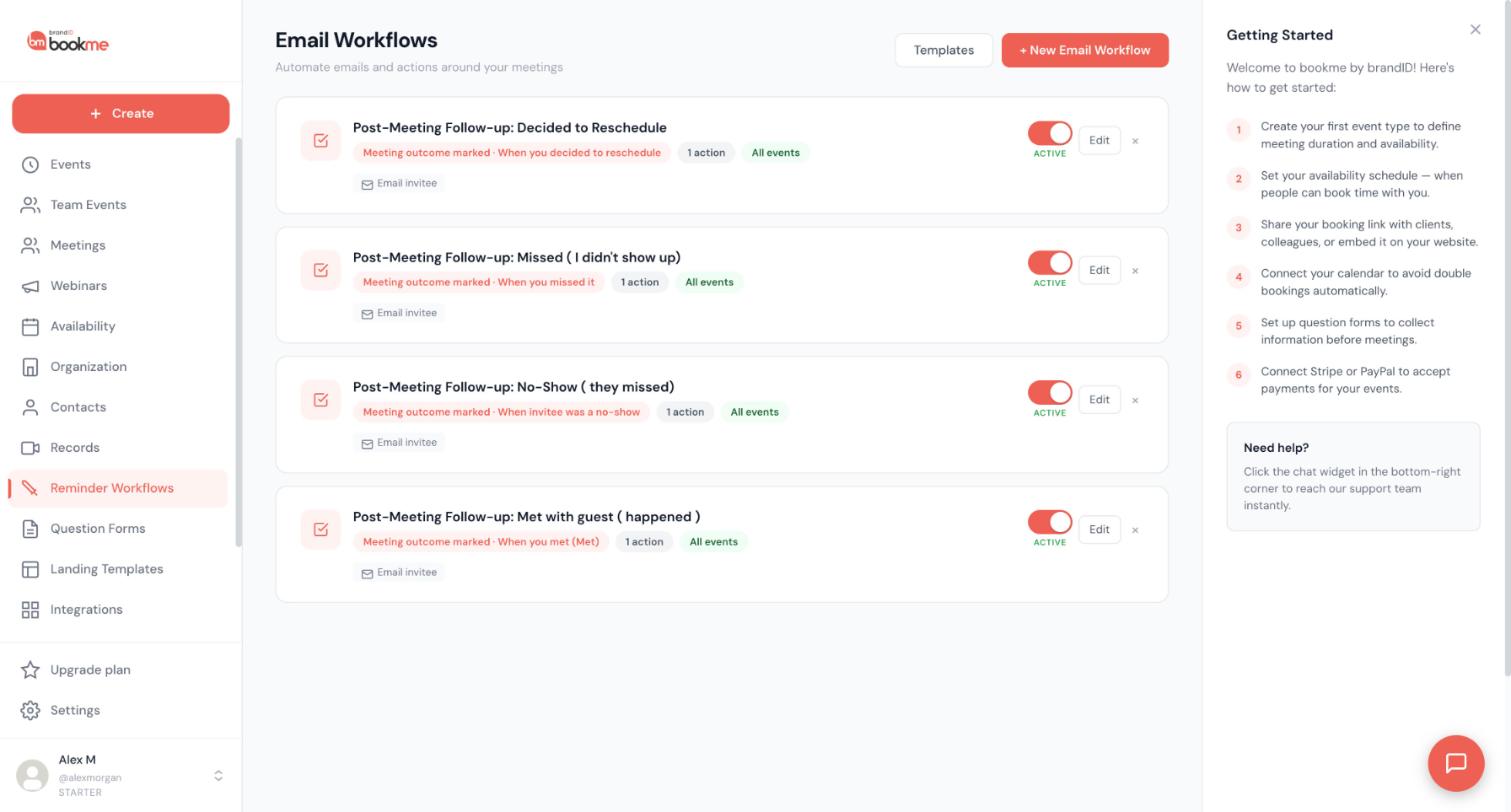Switch off the No-Show workflow toggle

coord(1050,392)
